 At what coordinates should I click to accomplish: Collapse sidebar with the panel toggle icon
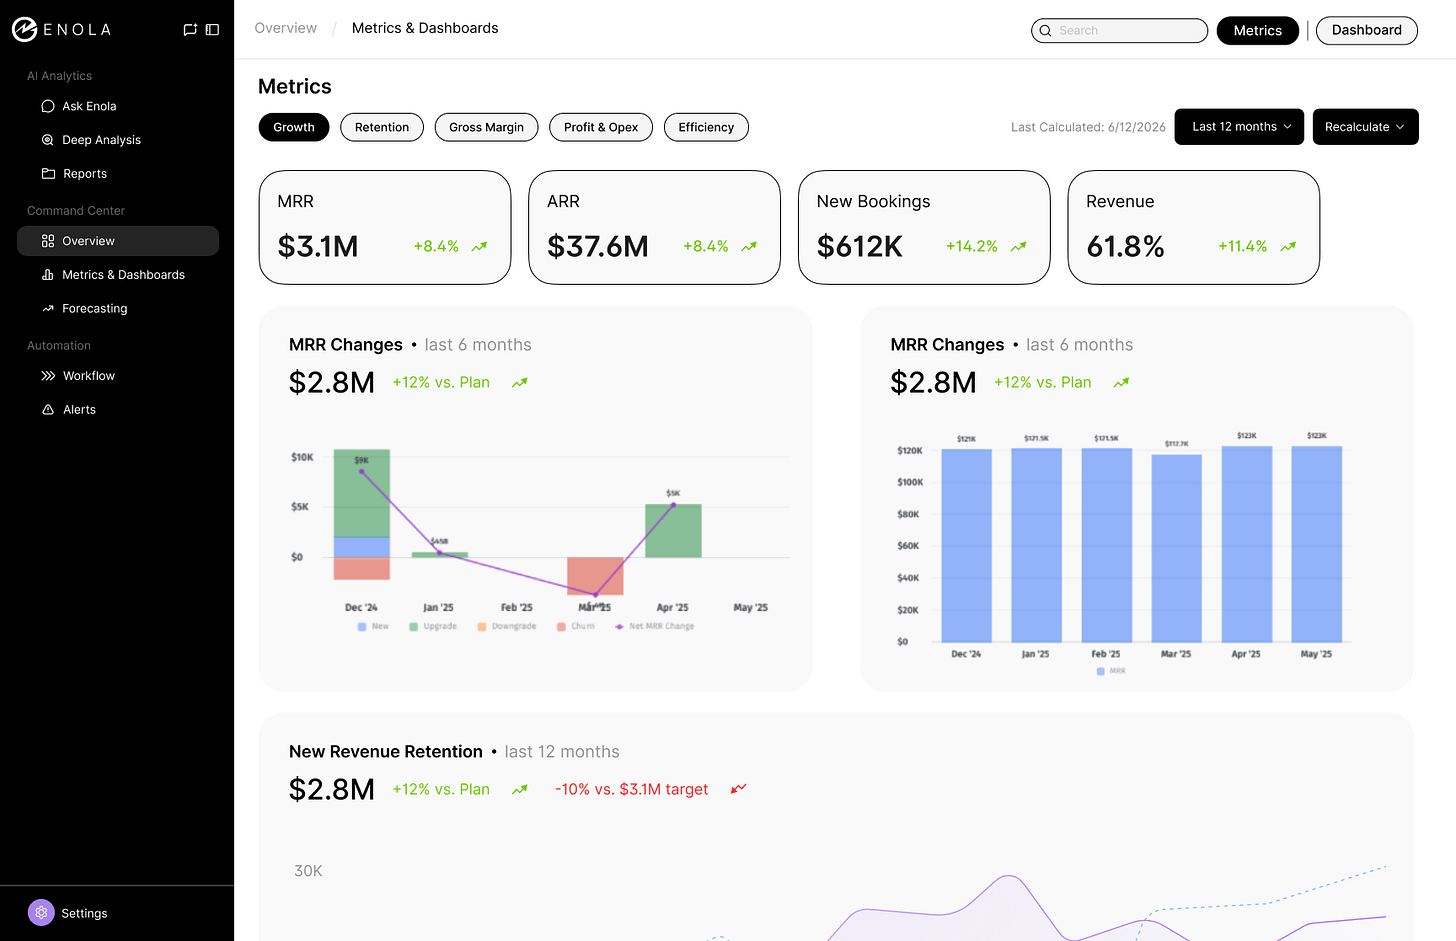point(212,30)
